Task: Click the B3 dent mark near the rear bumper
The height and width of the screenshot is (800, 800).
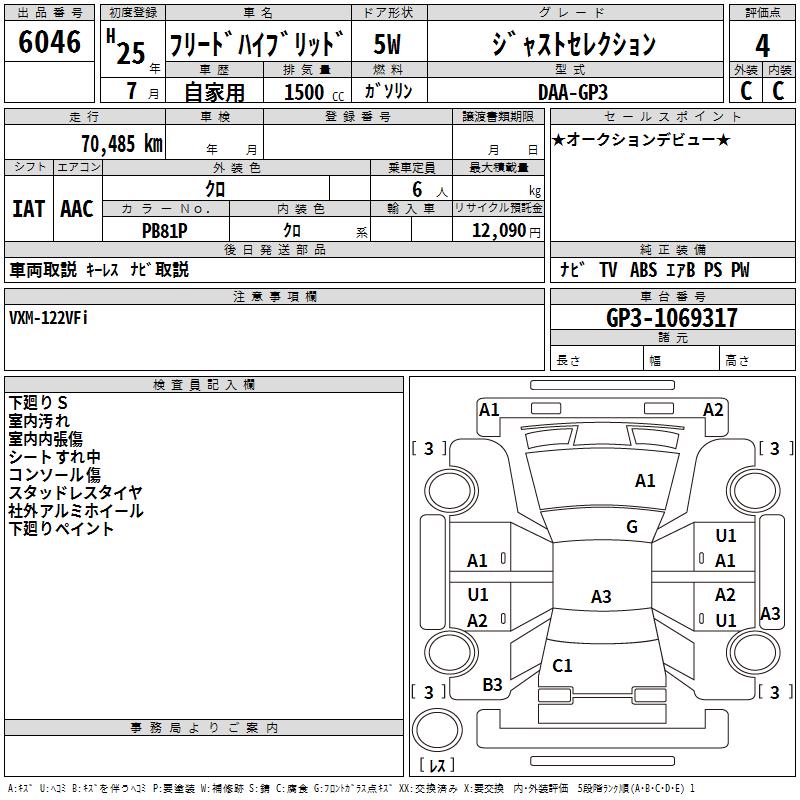Action: coord(493,685)
